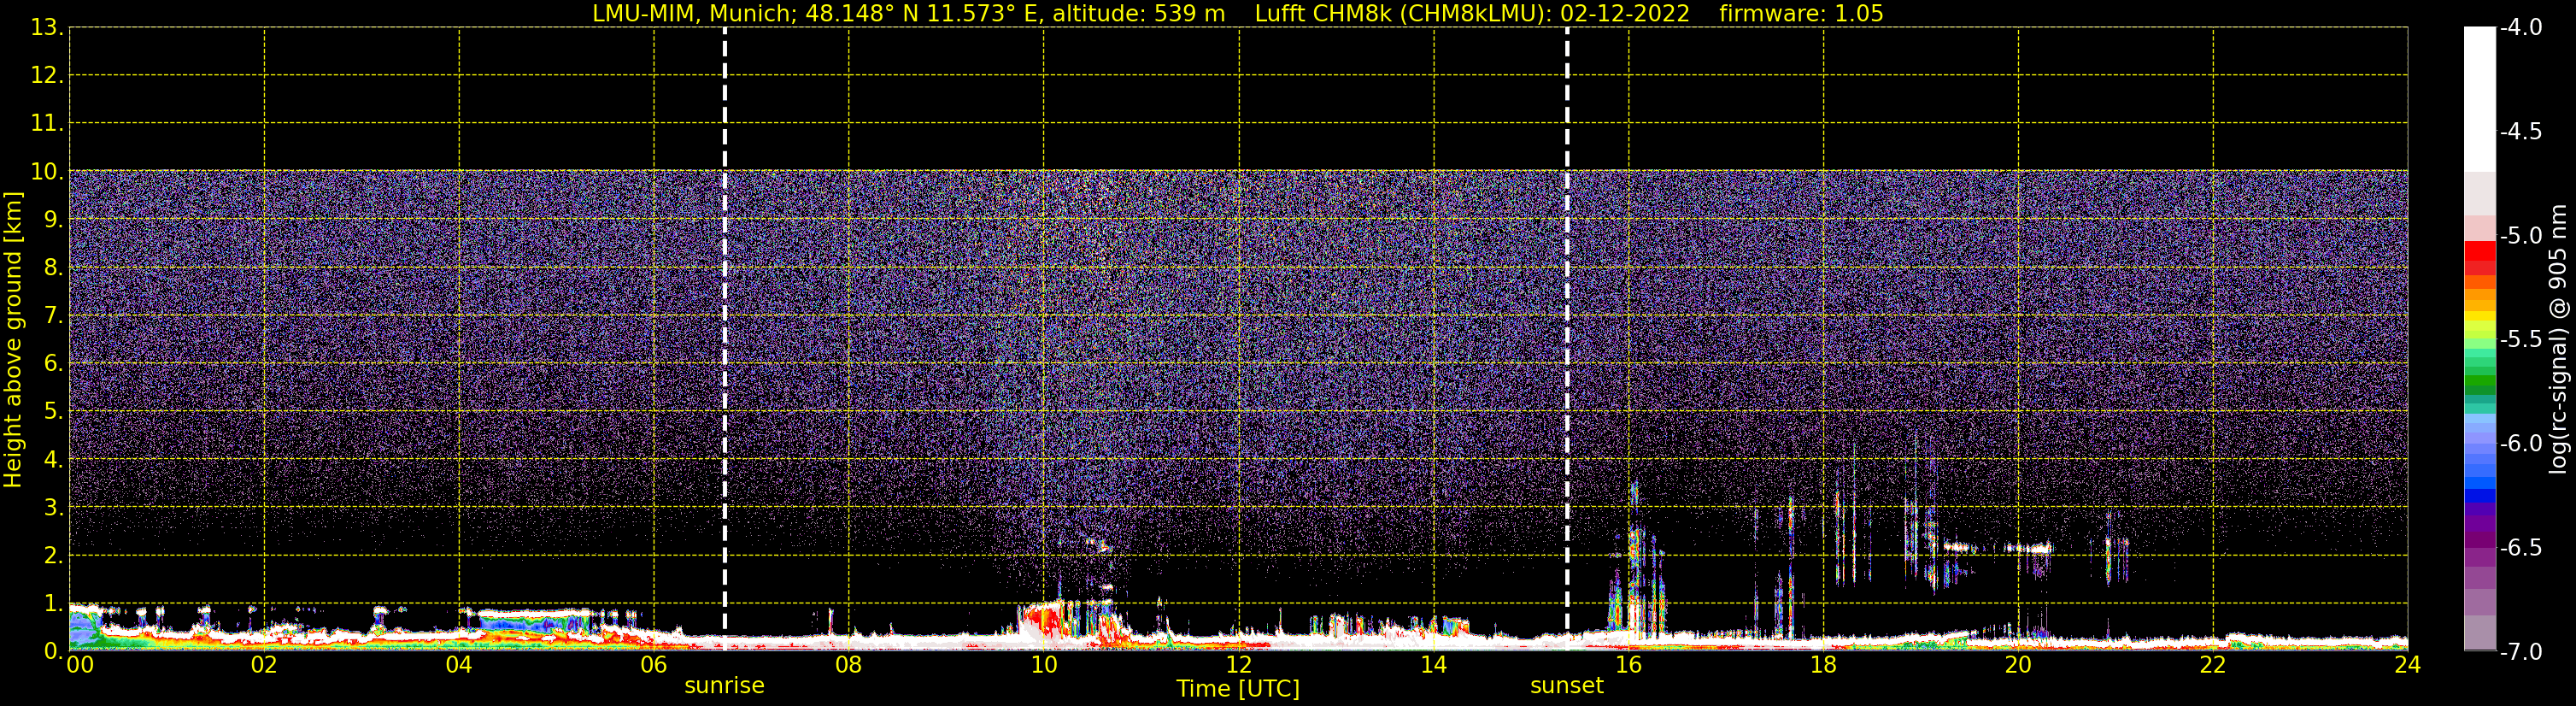This screenshot has height=706, width=2576.
Task: Click the "1." height axis tick label
Action: [x=54, y=603]
